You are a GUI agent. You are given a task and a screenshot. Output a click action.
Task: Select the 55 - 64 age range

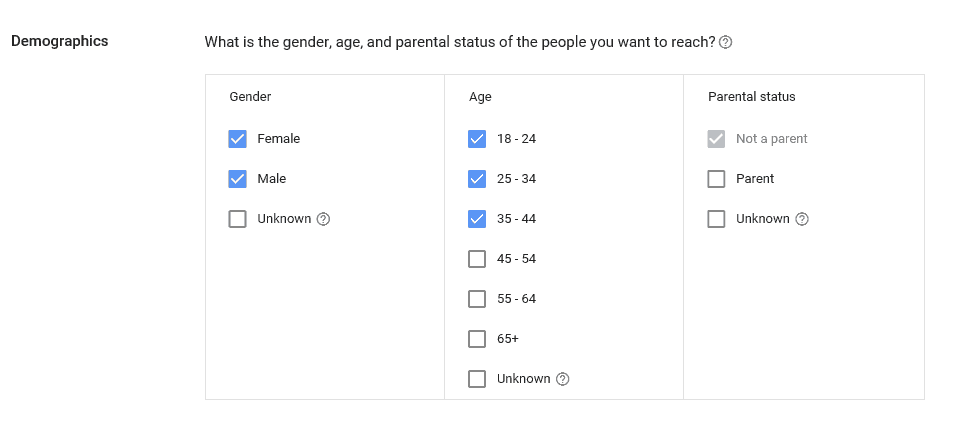[x=477, y=299]
